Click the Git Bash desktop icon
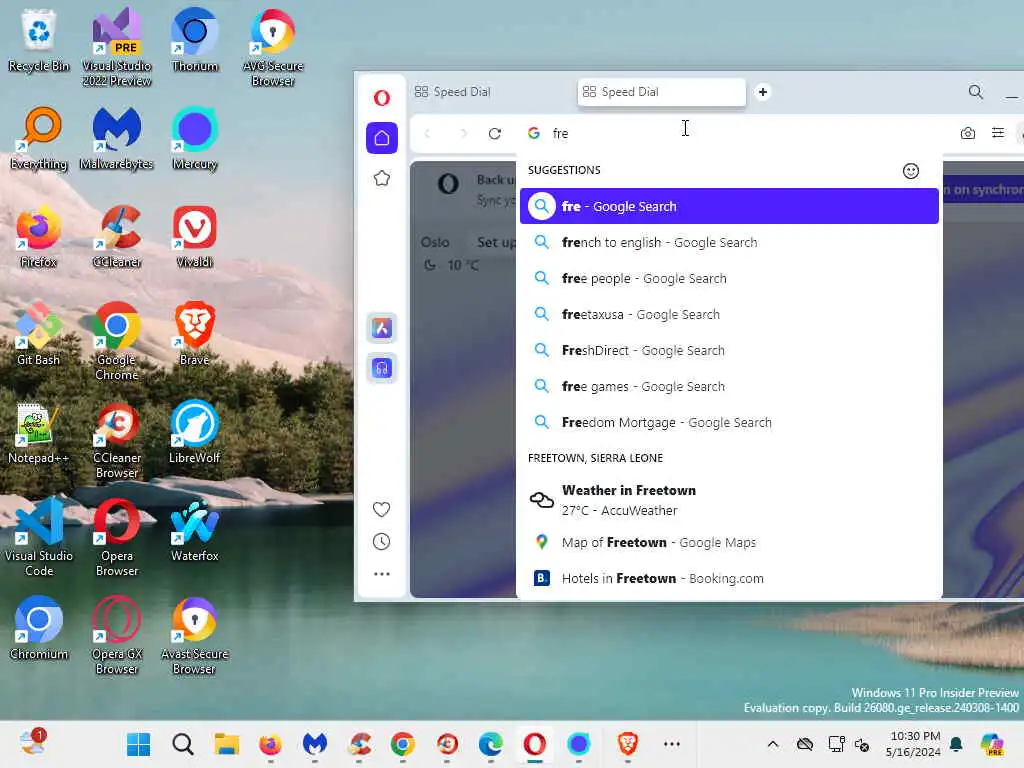The image size is (1024, 768). coord(39,333)
